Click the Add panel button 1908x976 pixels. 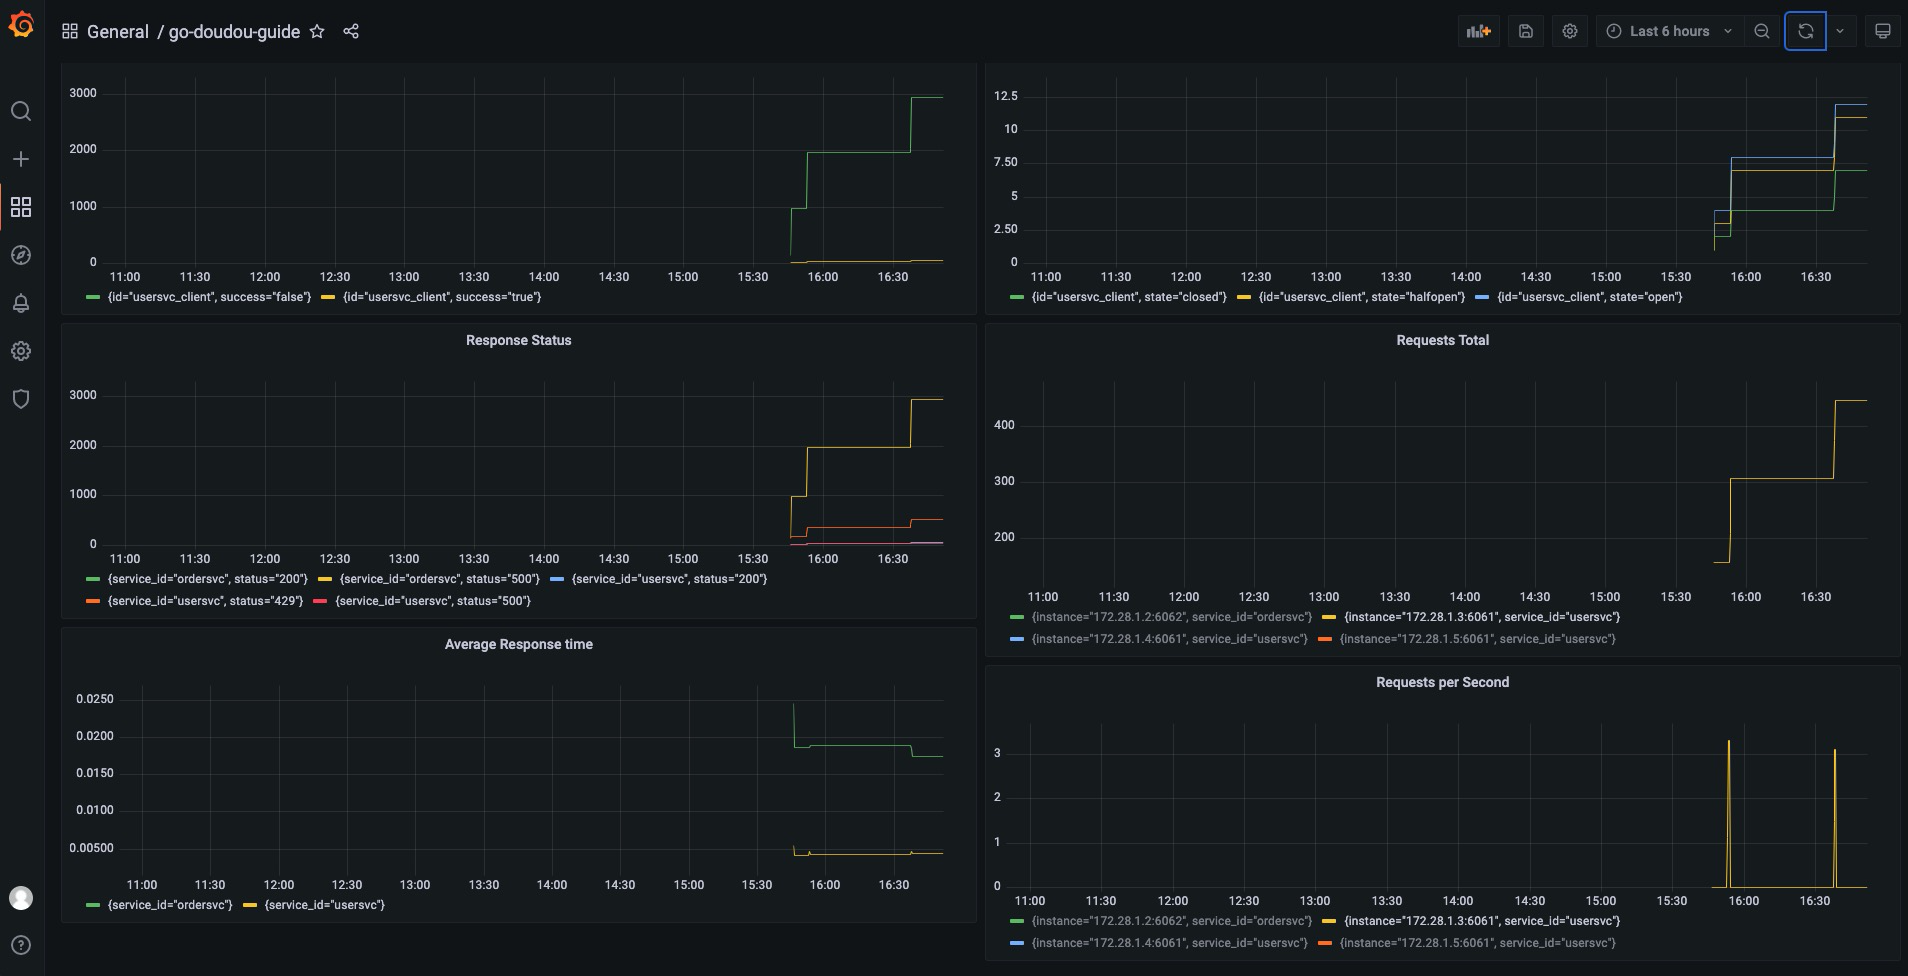(x=1478, y=31)
